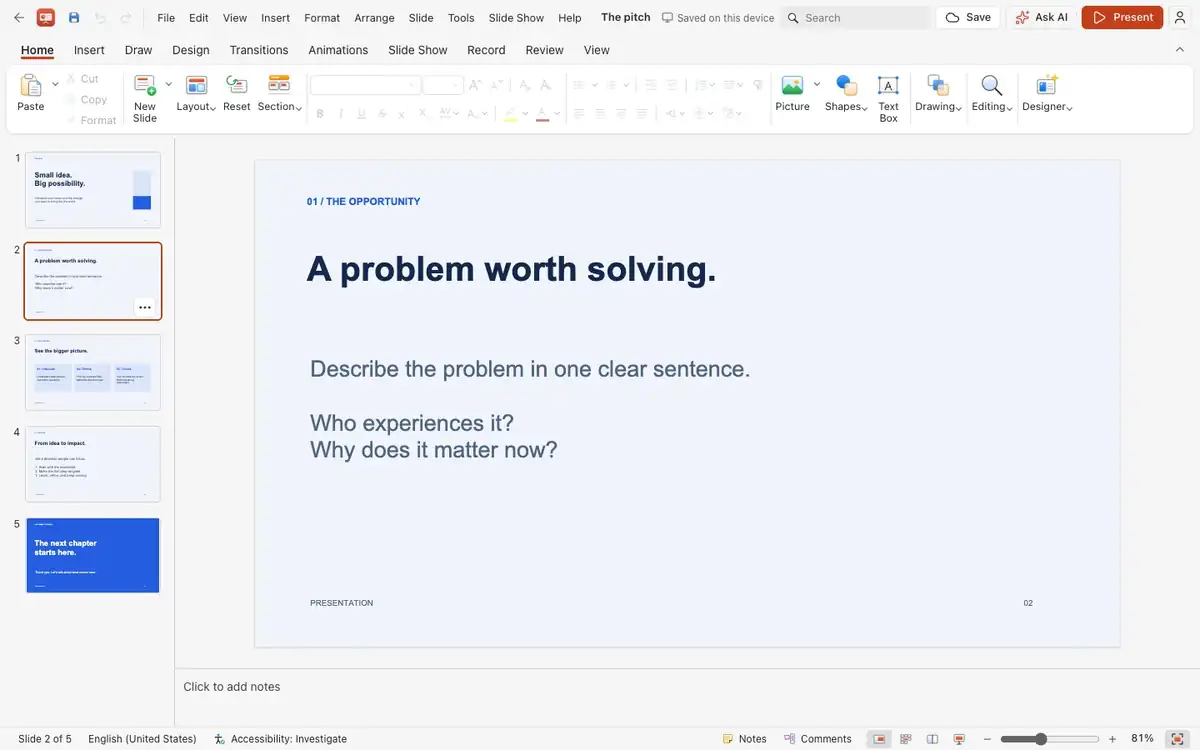Switch to Reading view icon
The height and width of the screenshot is (750, 1200).
click(x=932, y=739)
